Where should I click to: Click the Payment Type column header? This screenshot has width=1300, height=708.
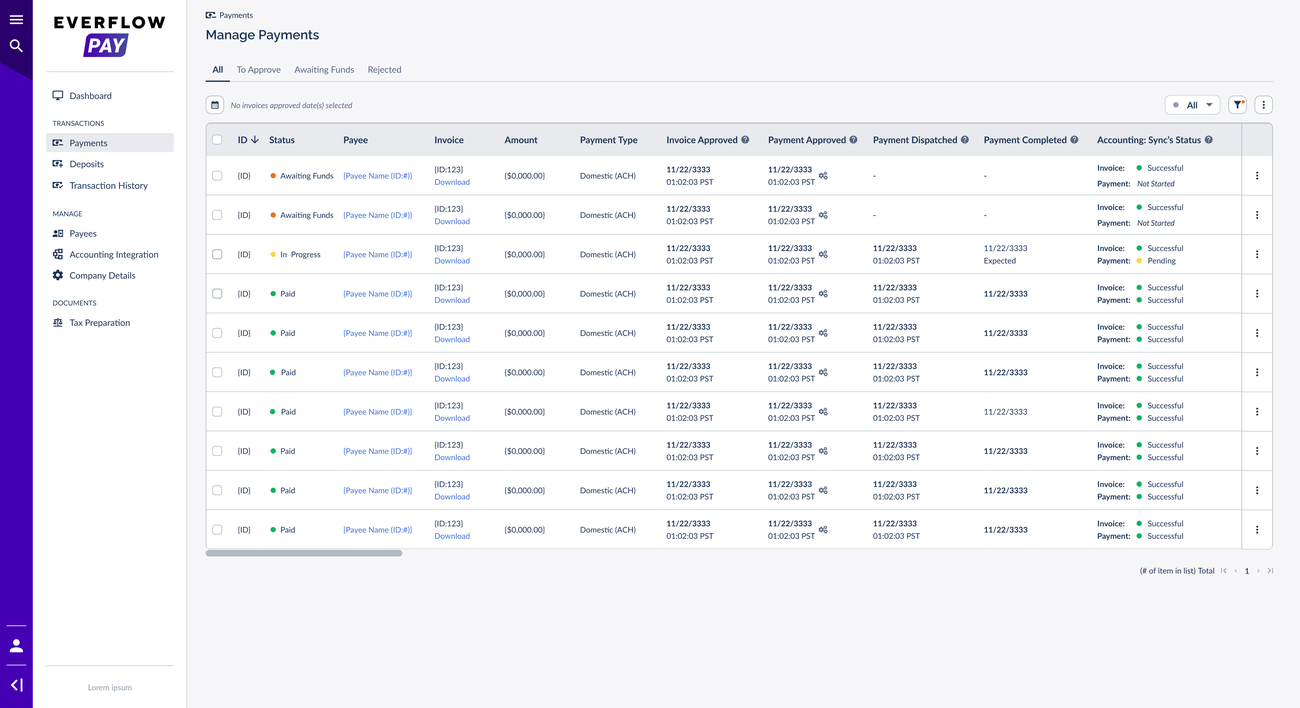click(x=609, y=140)
